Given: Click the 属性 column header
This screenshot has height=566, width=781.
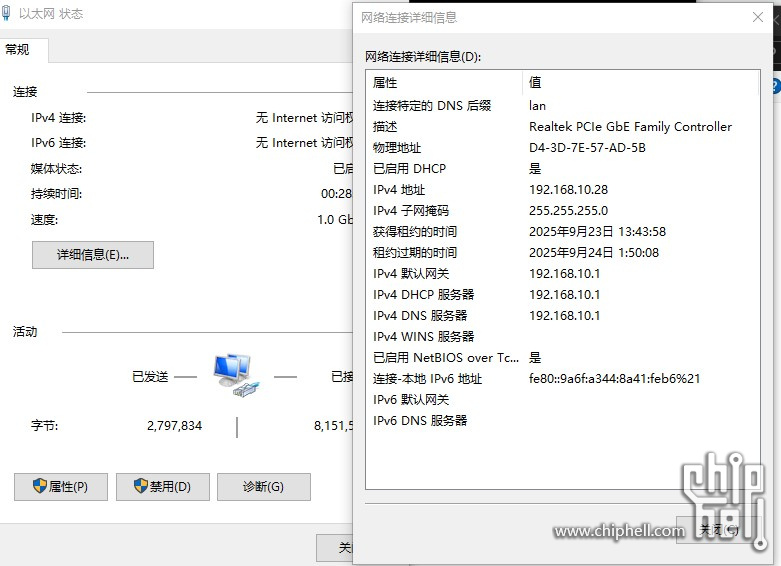Looking at the screenshot, I should [443, 82].
